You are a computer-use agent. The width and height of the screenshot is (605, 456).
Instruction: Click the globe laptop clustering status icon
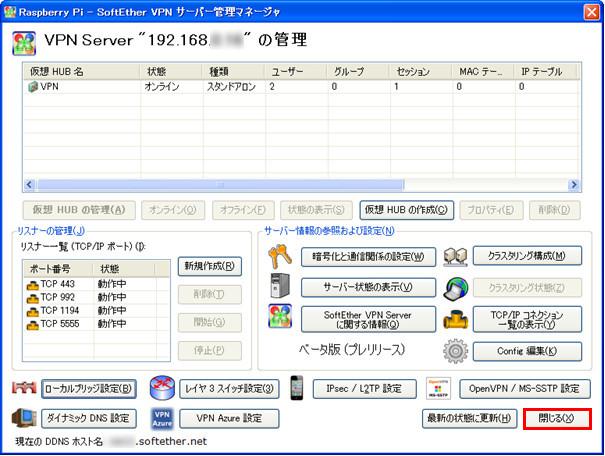455,288
